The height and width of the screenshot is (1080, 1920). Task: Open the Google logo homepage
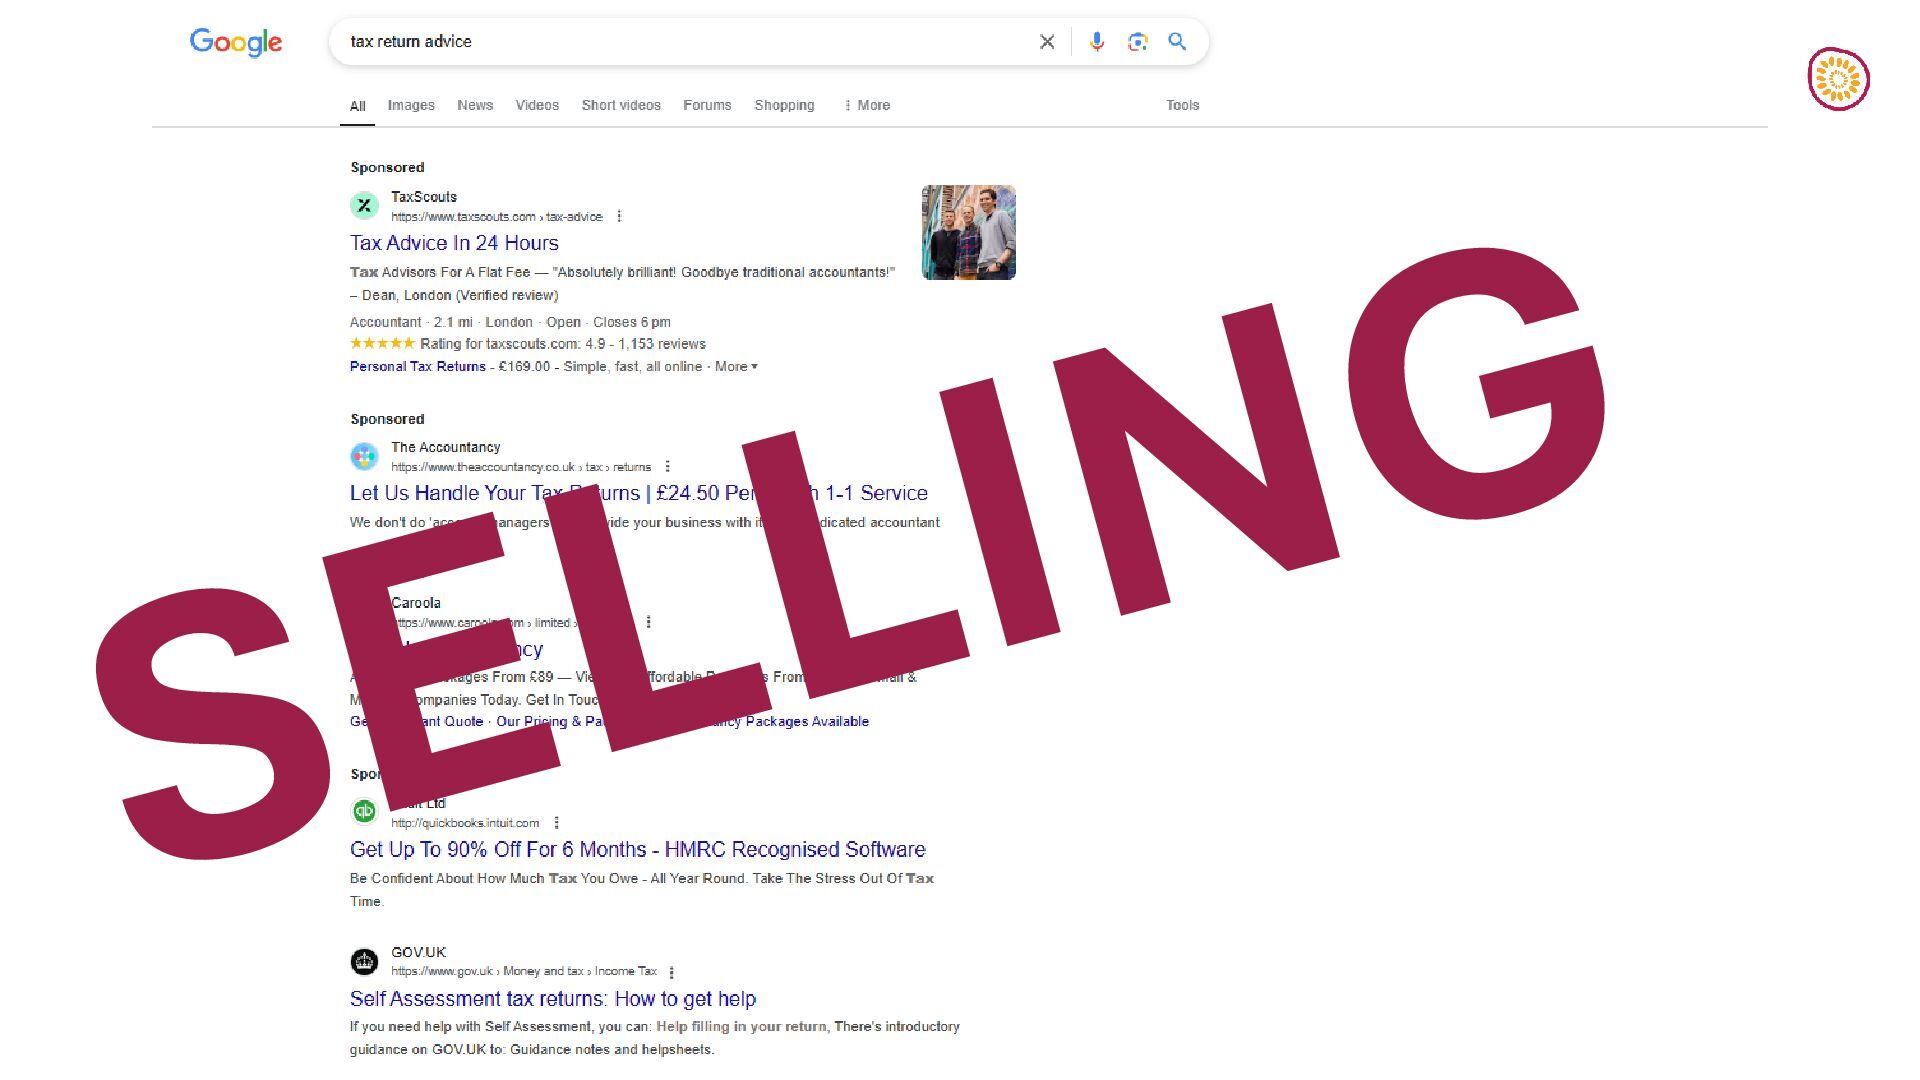(x=236, y=42)
